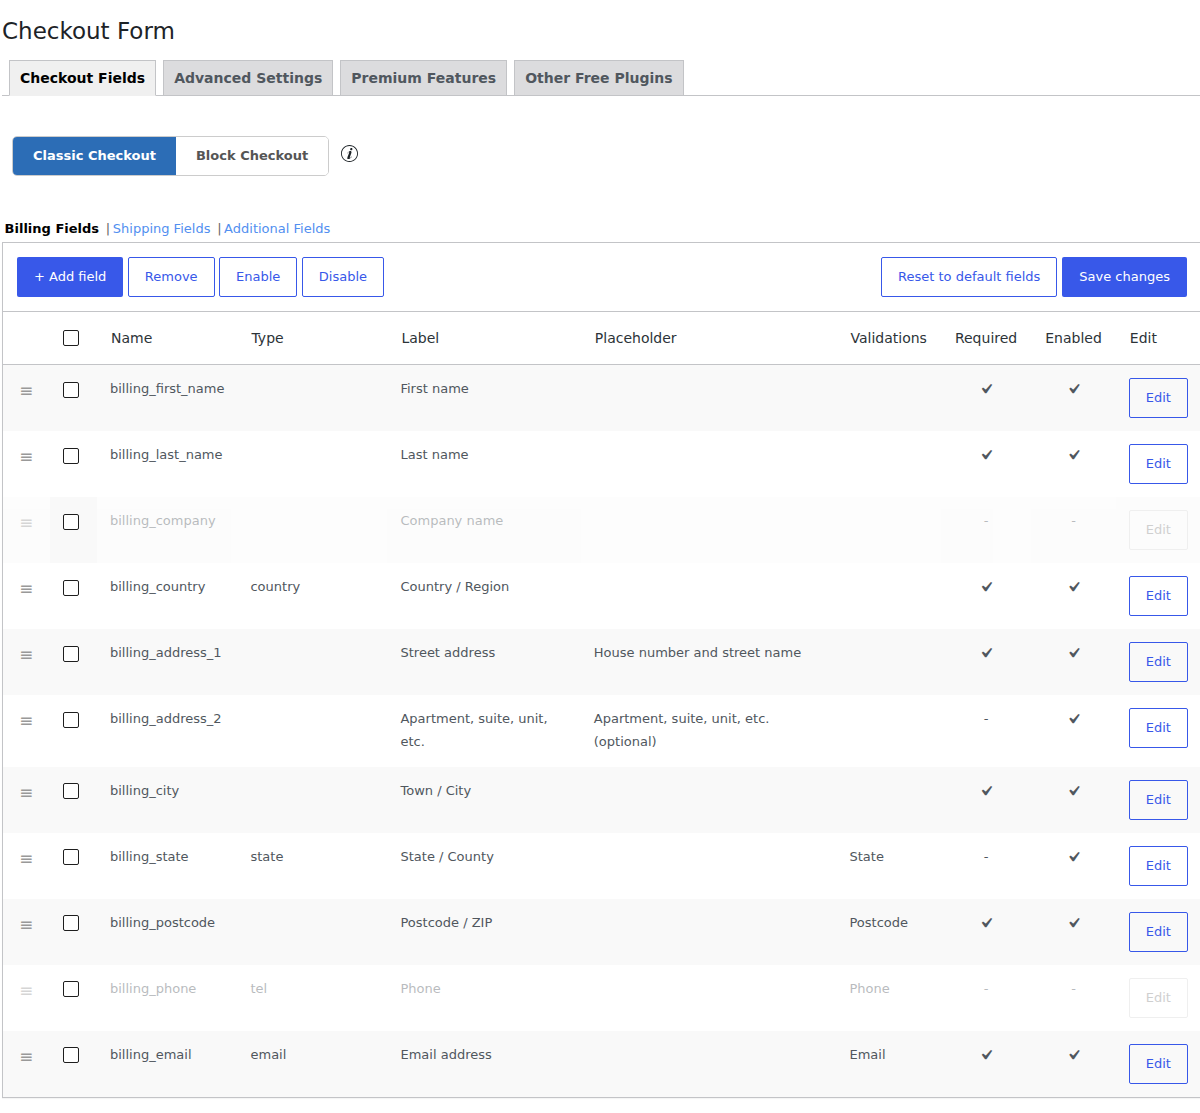This screenshot has height=1113, width=1200.
Task: Click the drag handle of billing_city row
Action: 27,793
